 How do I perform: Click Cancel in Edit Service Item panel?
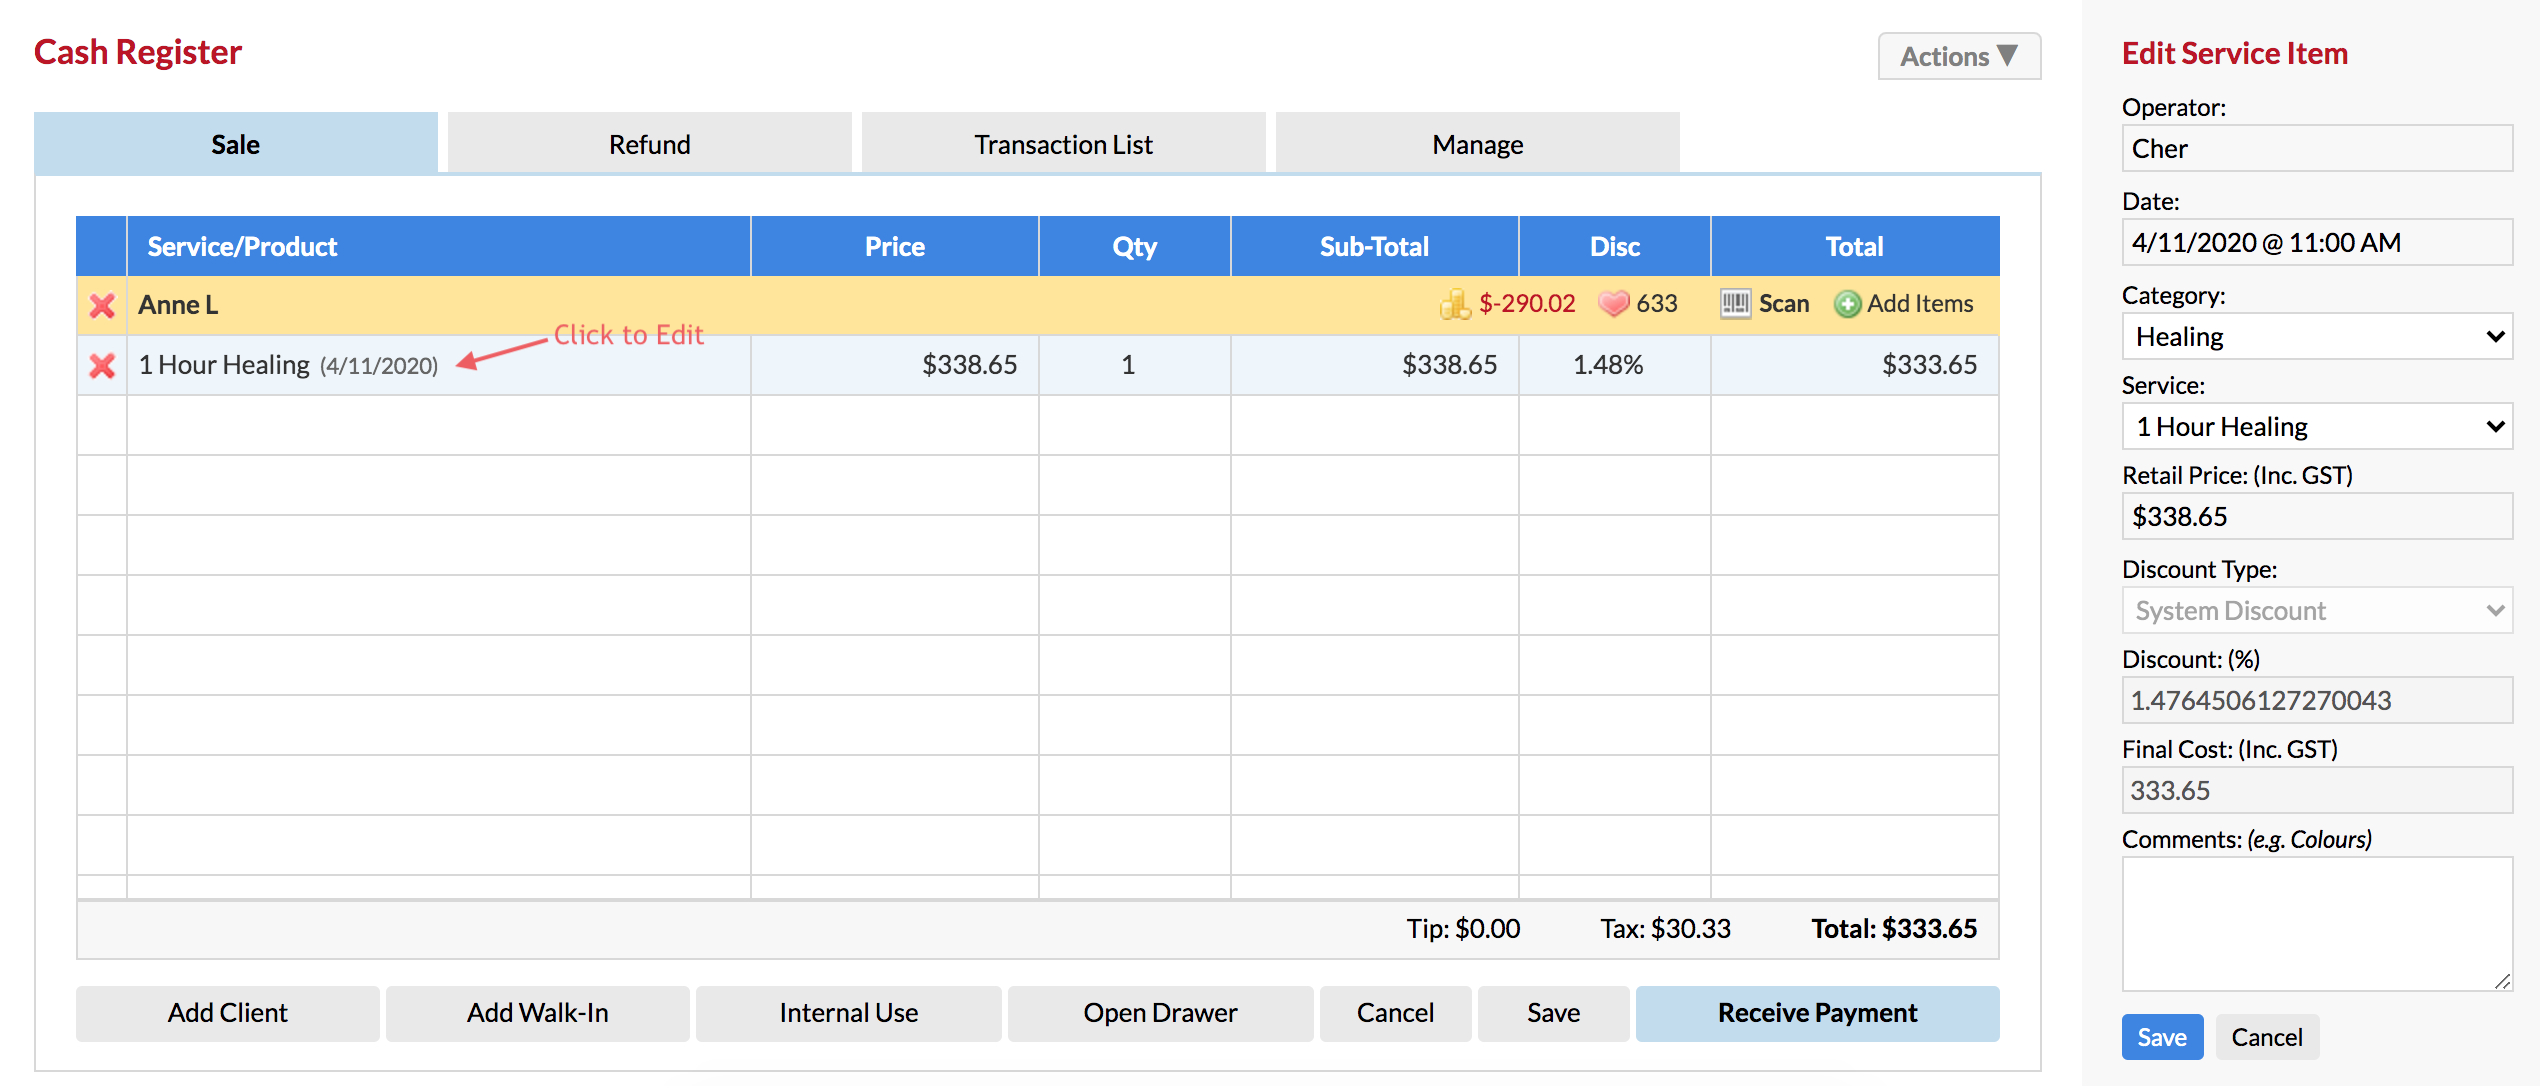[x=2267, y=1037]
